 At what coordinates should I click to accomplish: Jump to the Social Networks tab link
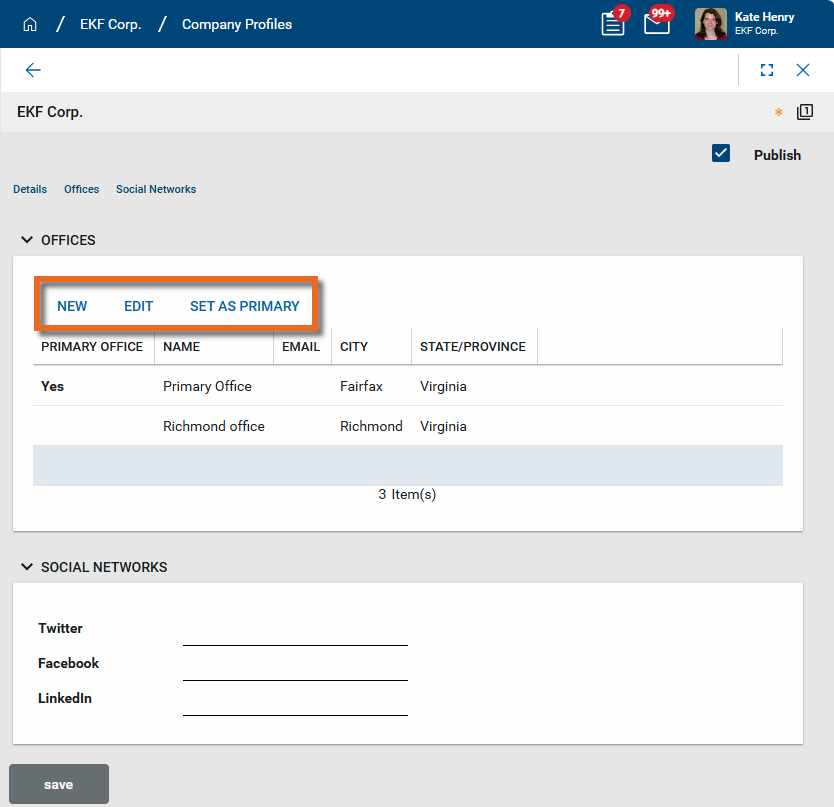point(156,189)
